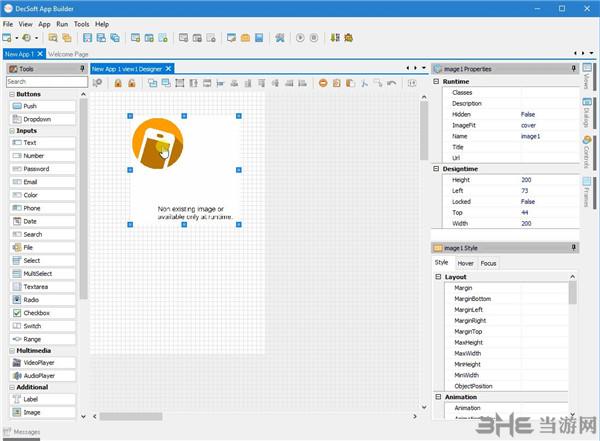The height and width of the screenshot is (441, 600).
Task: Click the cut scissors icon in designer toolbar
Action: [364, 83]
